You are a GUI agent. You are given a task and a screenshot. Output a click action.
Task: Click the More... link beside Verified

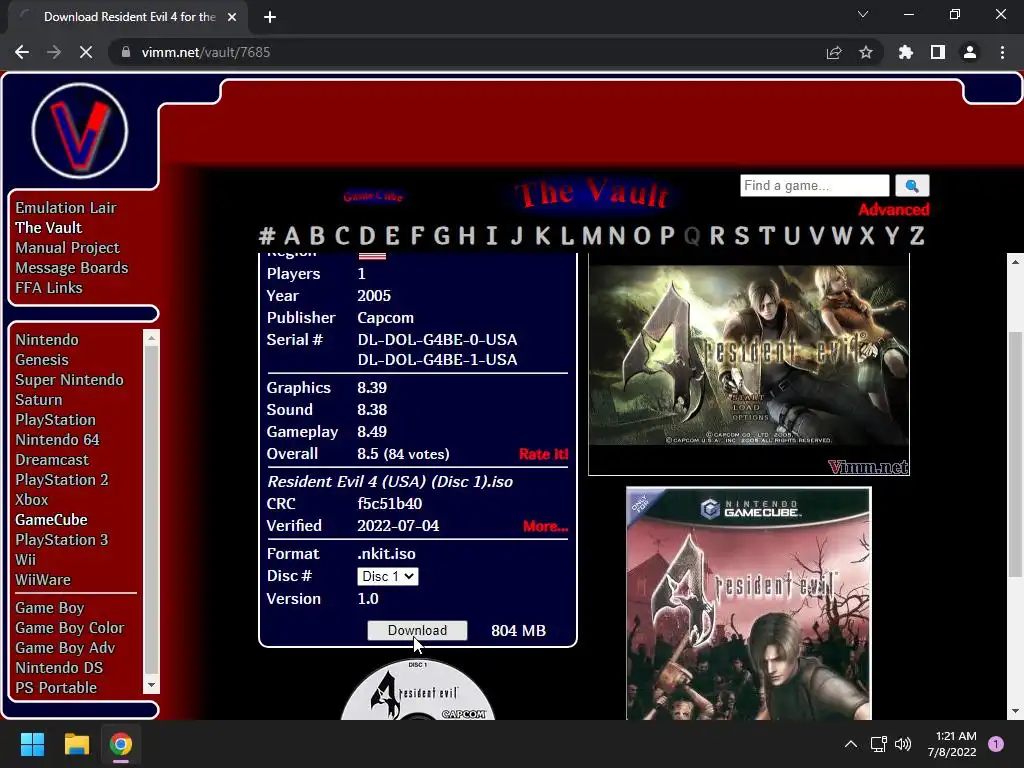(x=545, y=526)
